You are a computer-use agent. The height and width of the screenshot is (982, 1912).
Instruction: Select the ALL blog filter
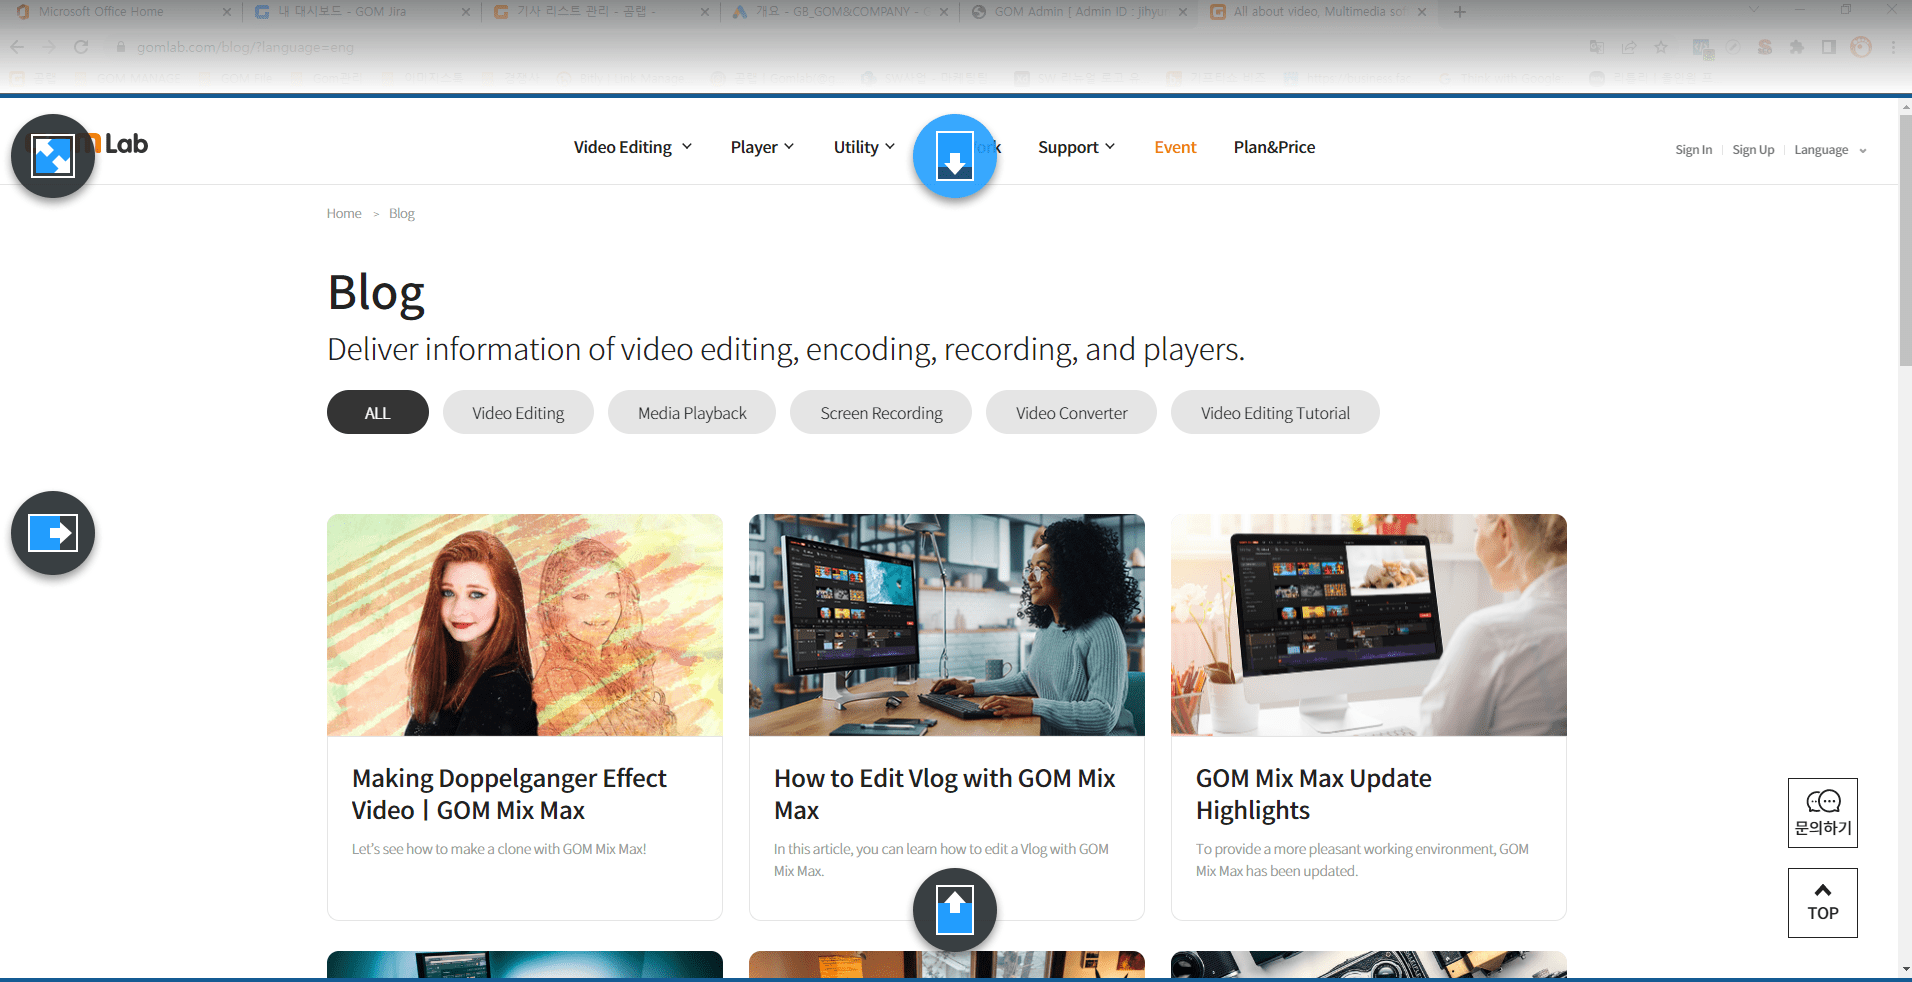tap(378, 412)
